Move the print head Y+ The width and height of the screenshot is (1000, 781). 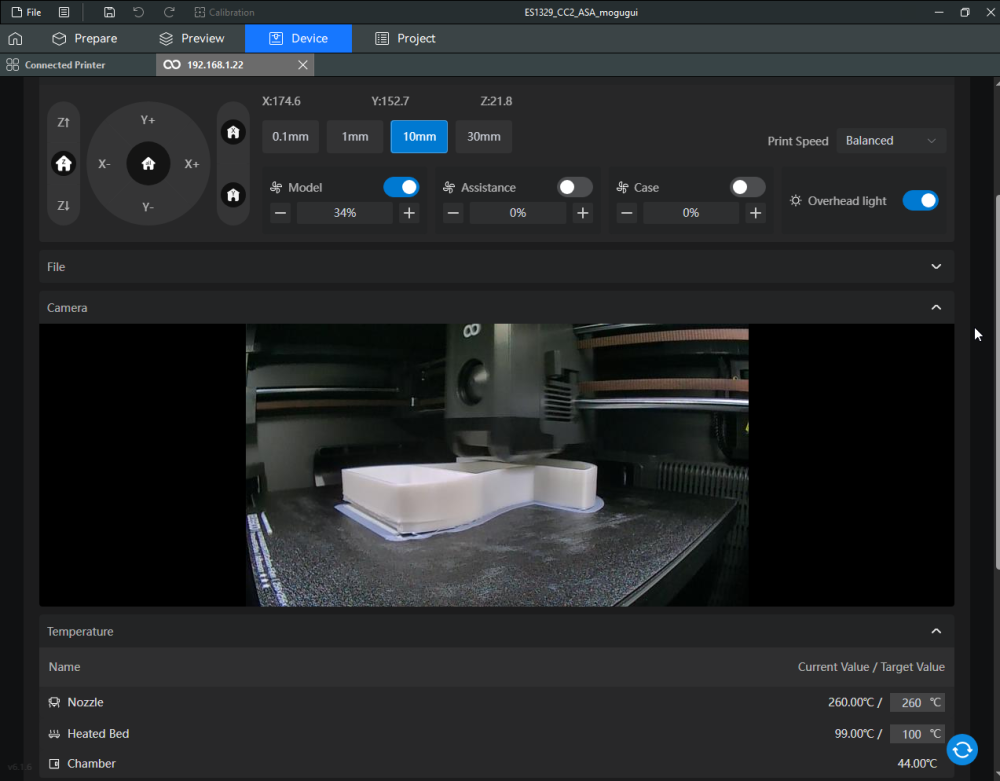(148, 120)
